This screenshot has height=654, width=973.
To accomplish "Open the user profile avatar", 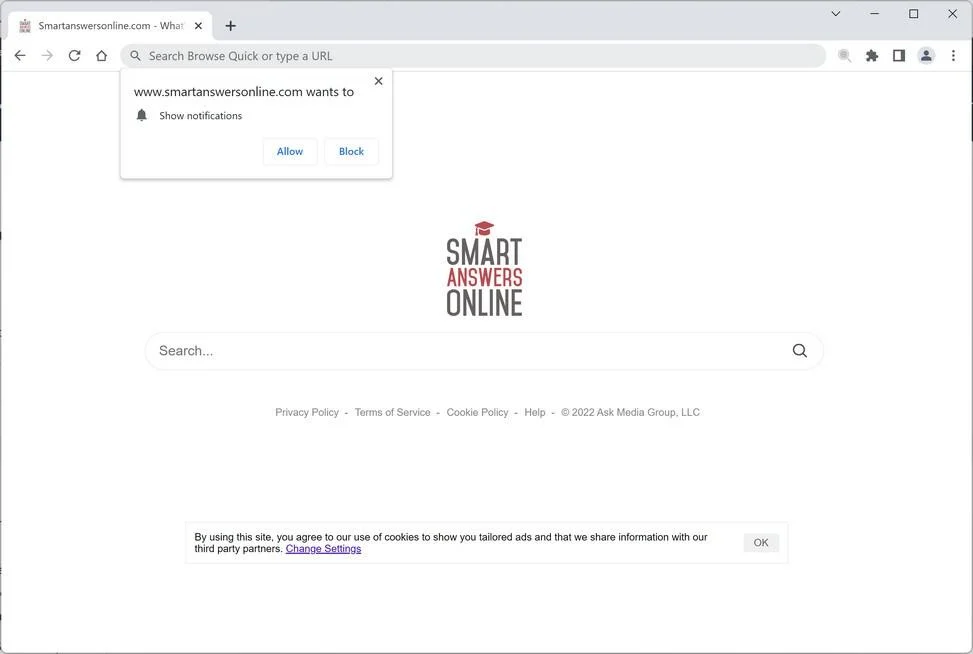I will coord(926,56).
